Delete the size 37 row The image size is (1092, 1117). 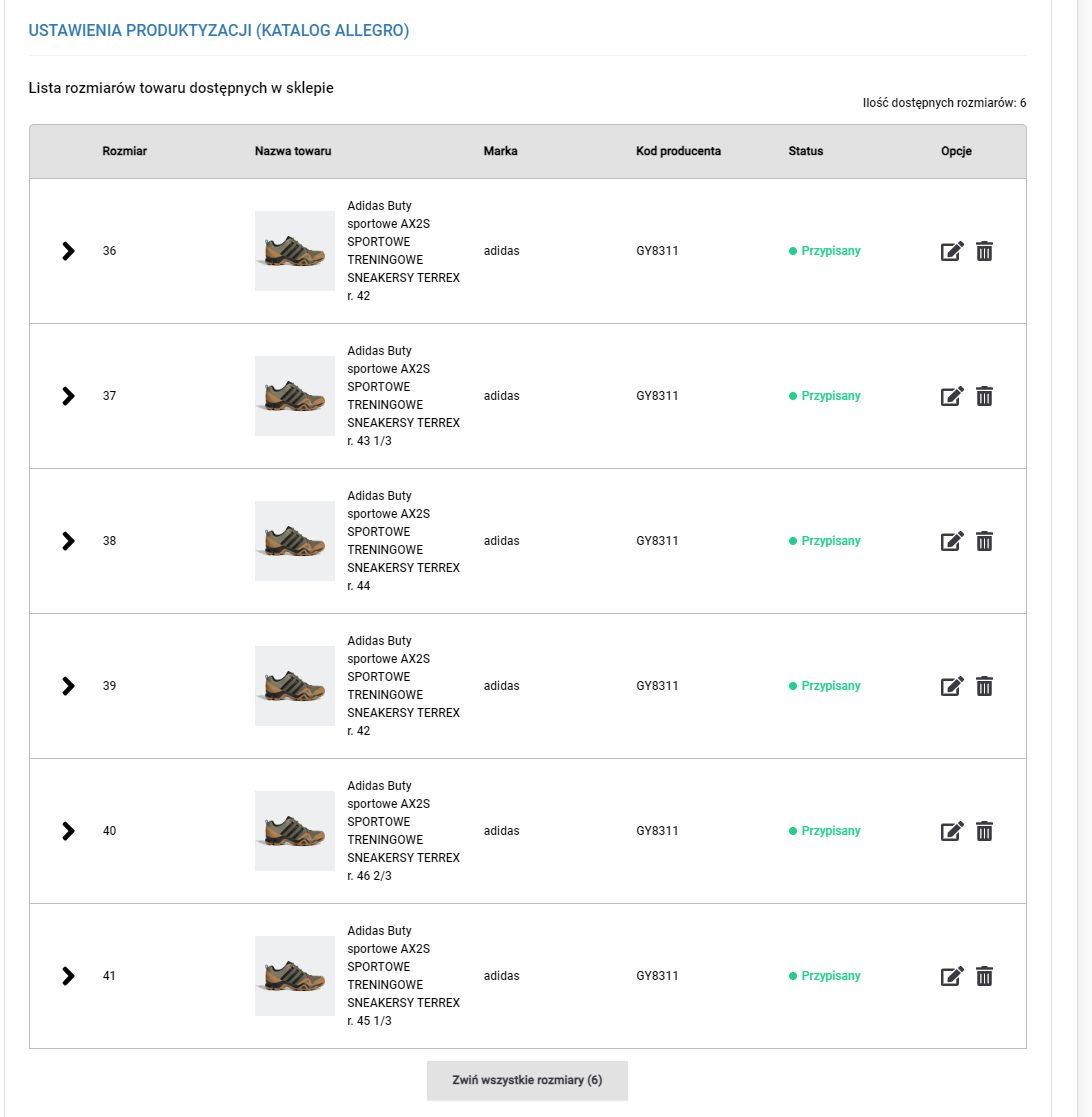pyautogui.click(x=984, y=396)
